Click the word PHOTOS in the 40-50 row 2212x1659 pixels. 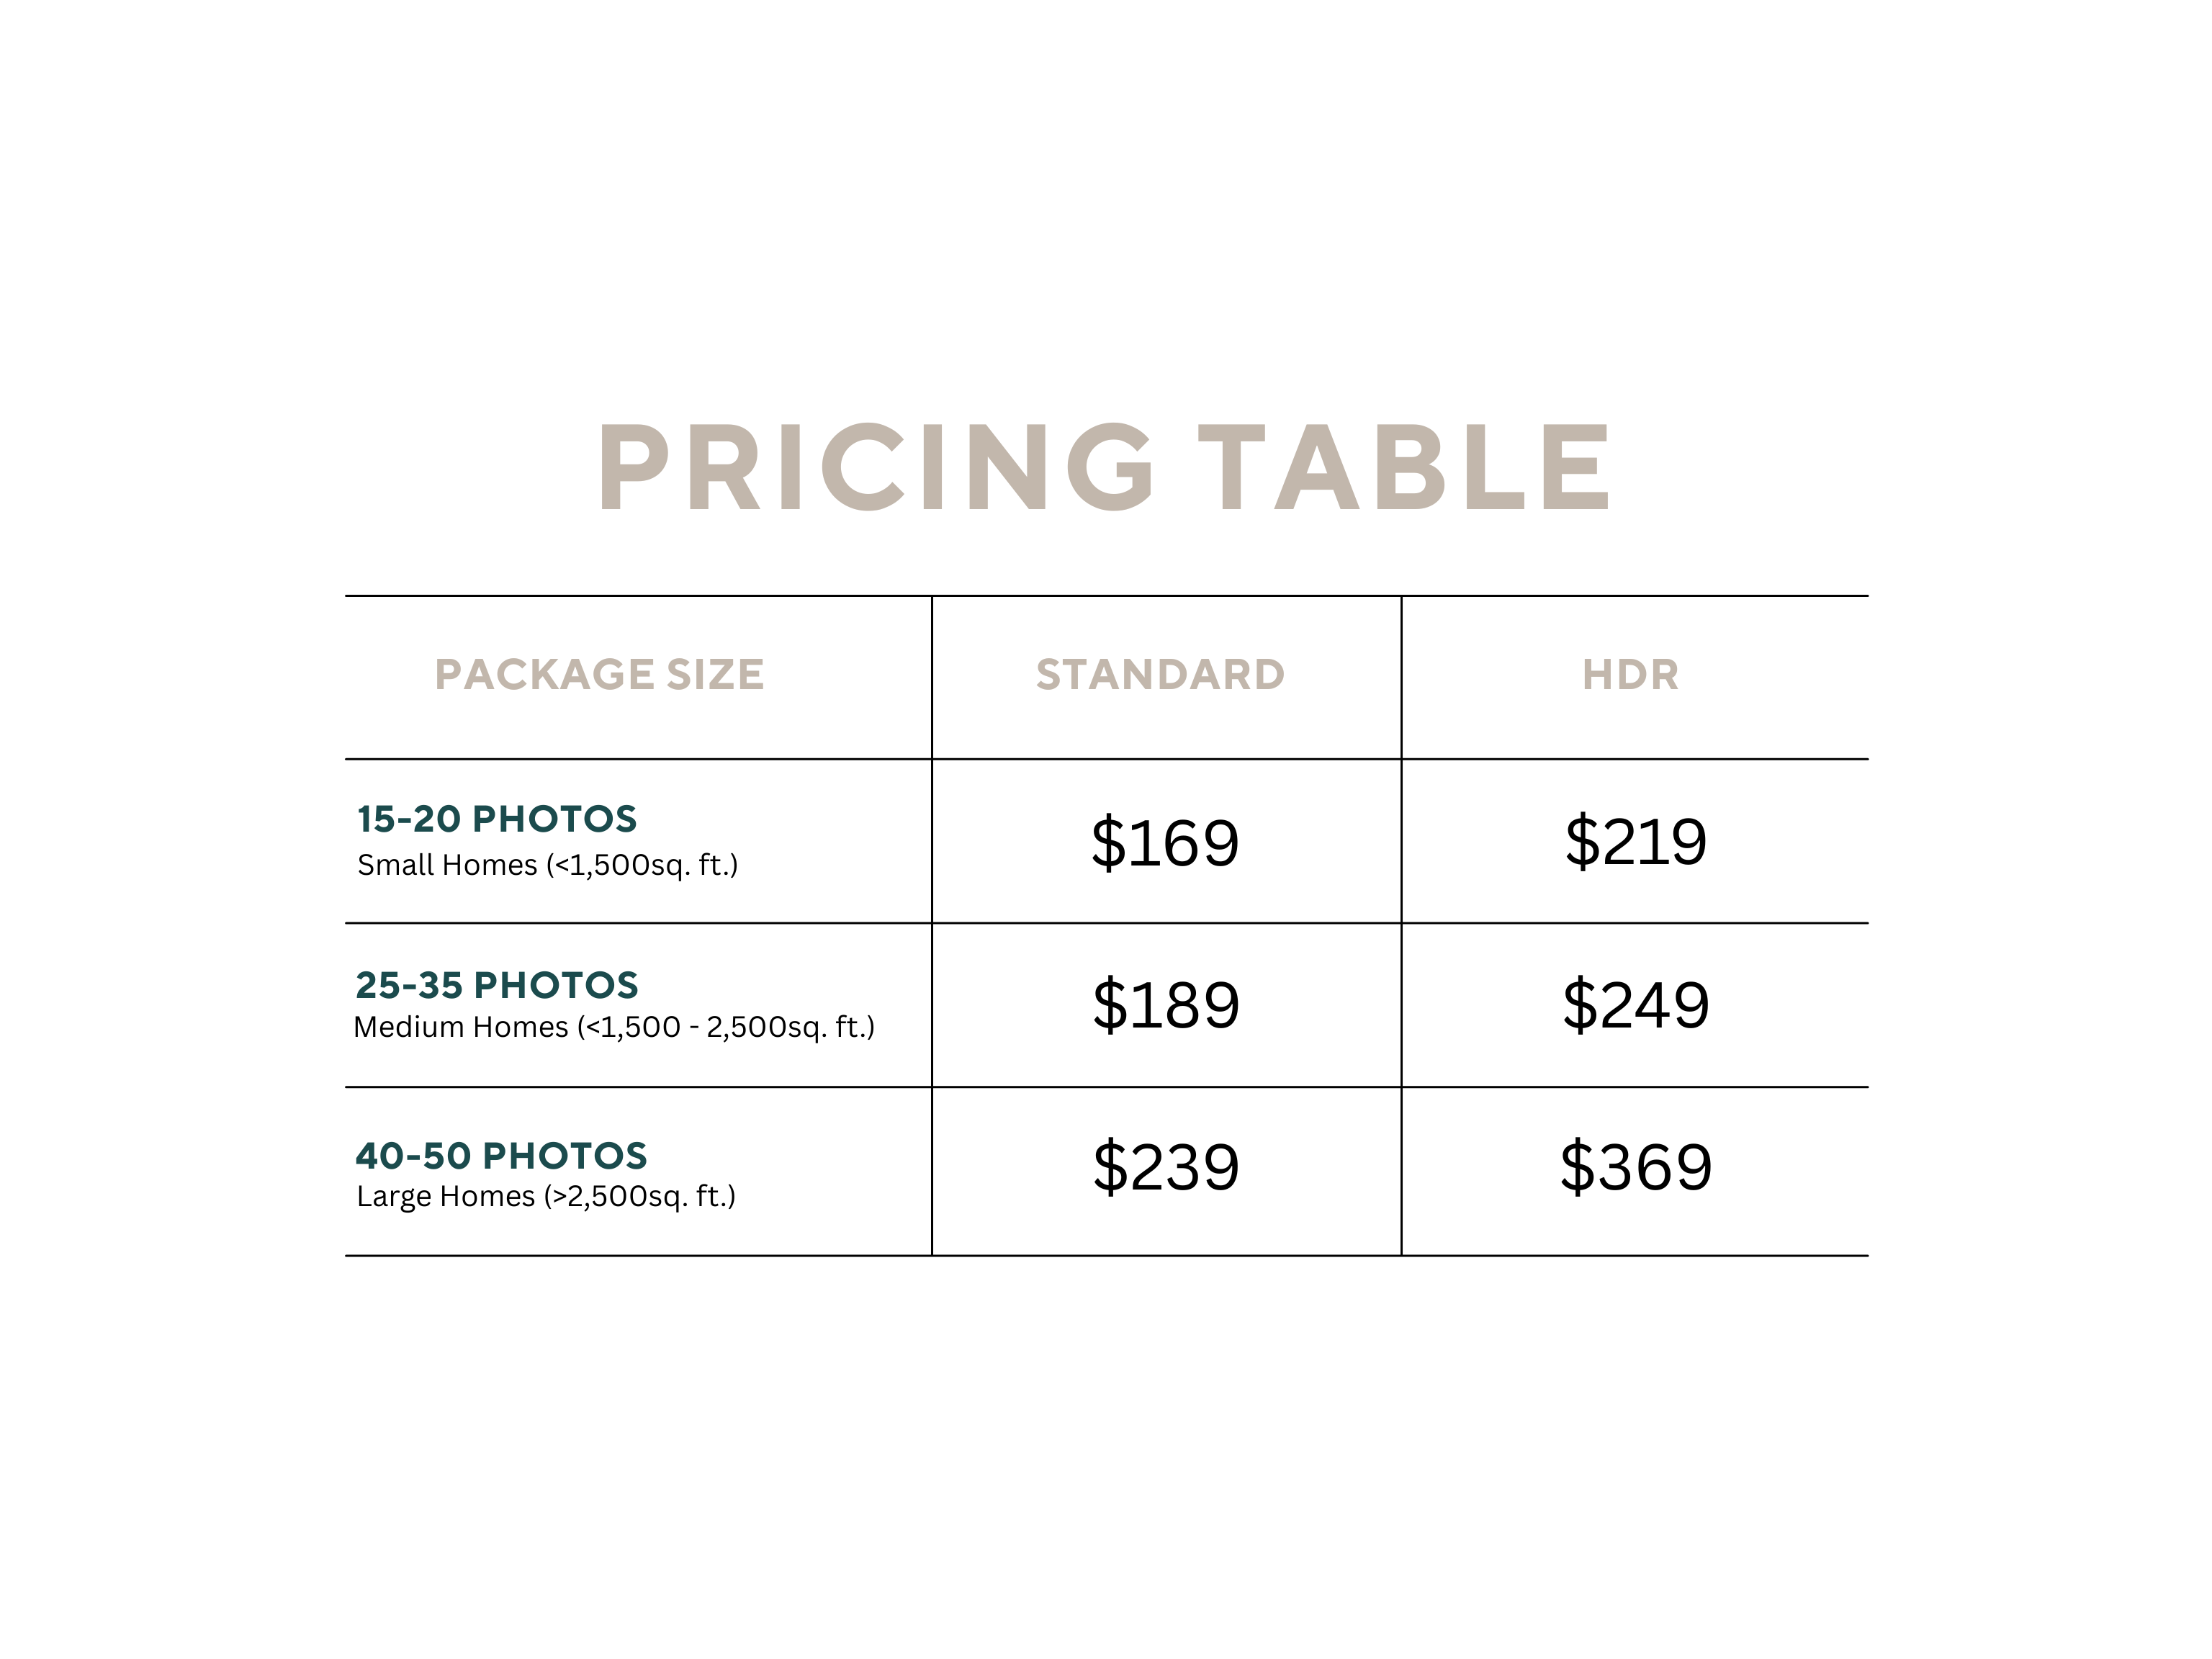click(x=564, y=1156)
